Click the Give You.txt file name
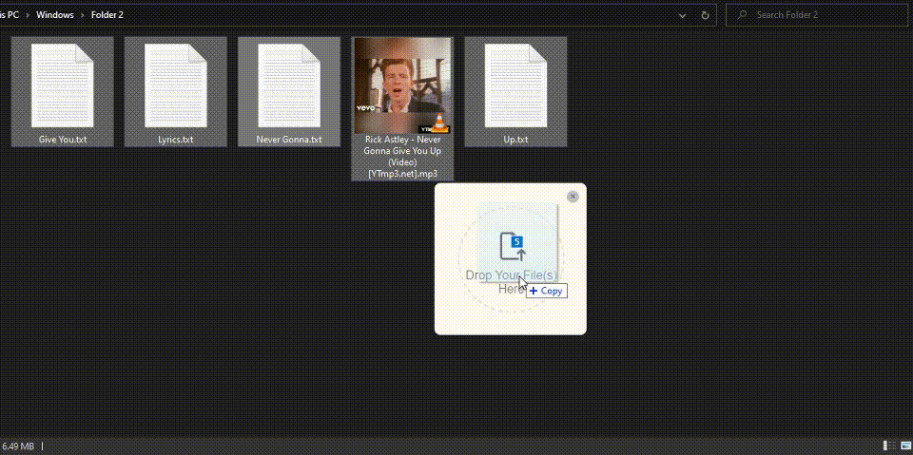Viewport: 913px width, 455px height. 62,140
